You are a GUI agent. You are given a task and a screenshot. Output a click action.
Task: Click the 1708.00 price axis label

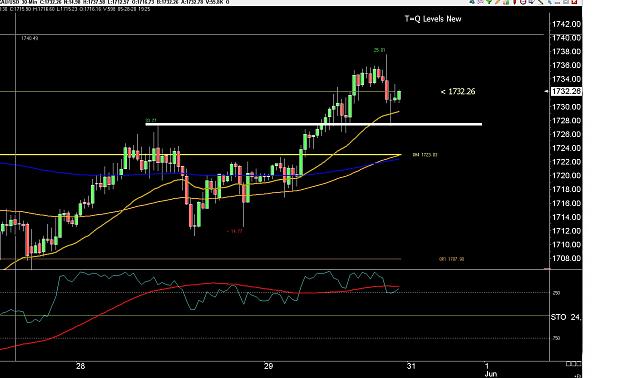coord(566,258)
